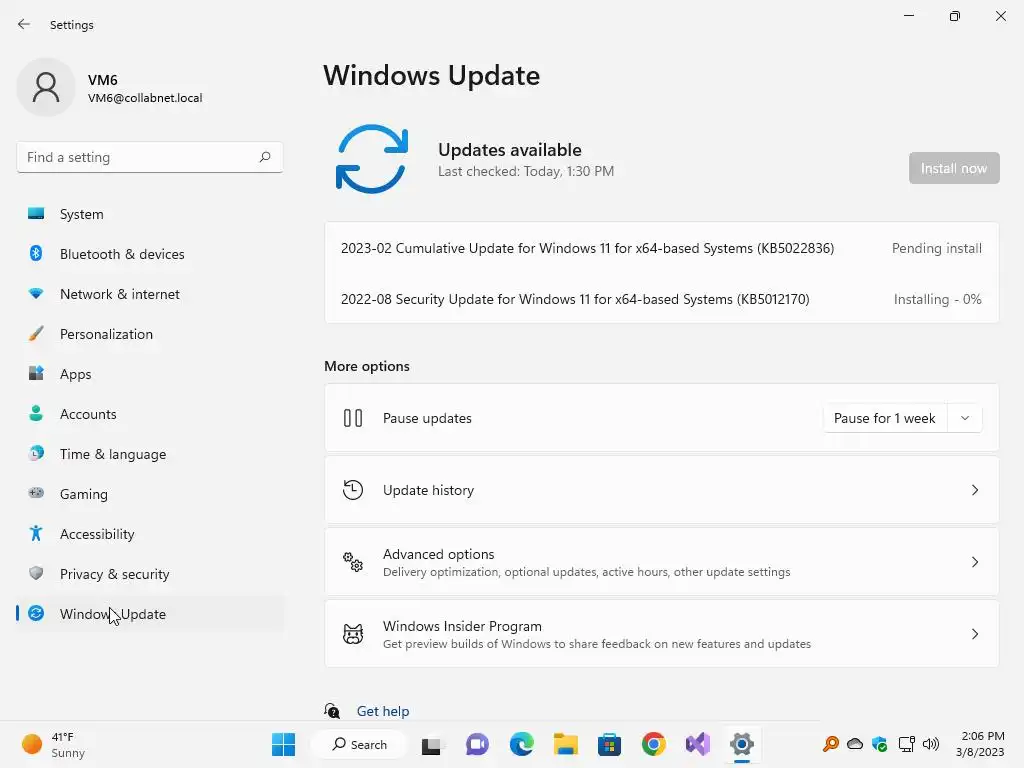
Task: Click the Privacy & security shield icon
Action: [x=36, y=573]
